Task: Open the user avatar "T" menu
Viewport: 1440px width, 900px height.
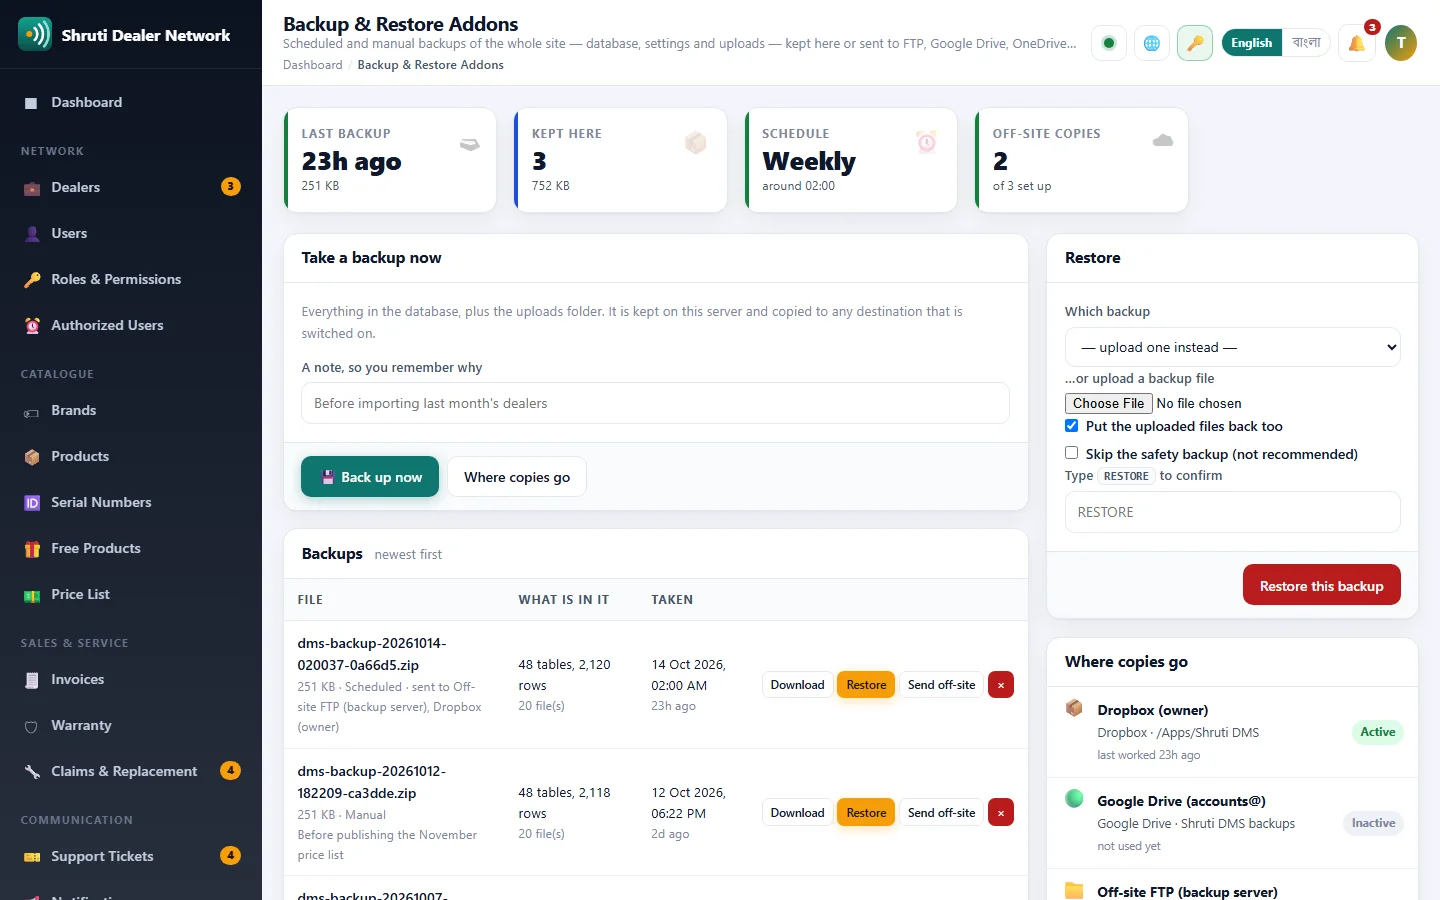Action: coord(1401,43)
